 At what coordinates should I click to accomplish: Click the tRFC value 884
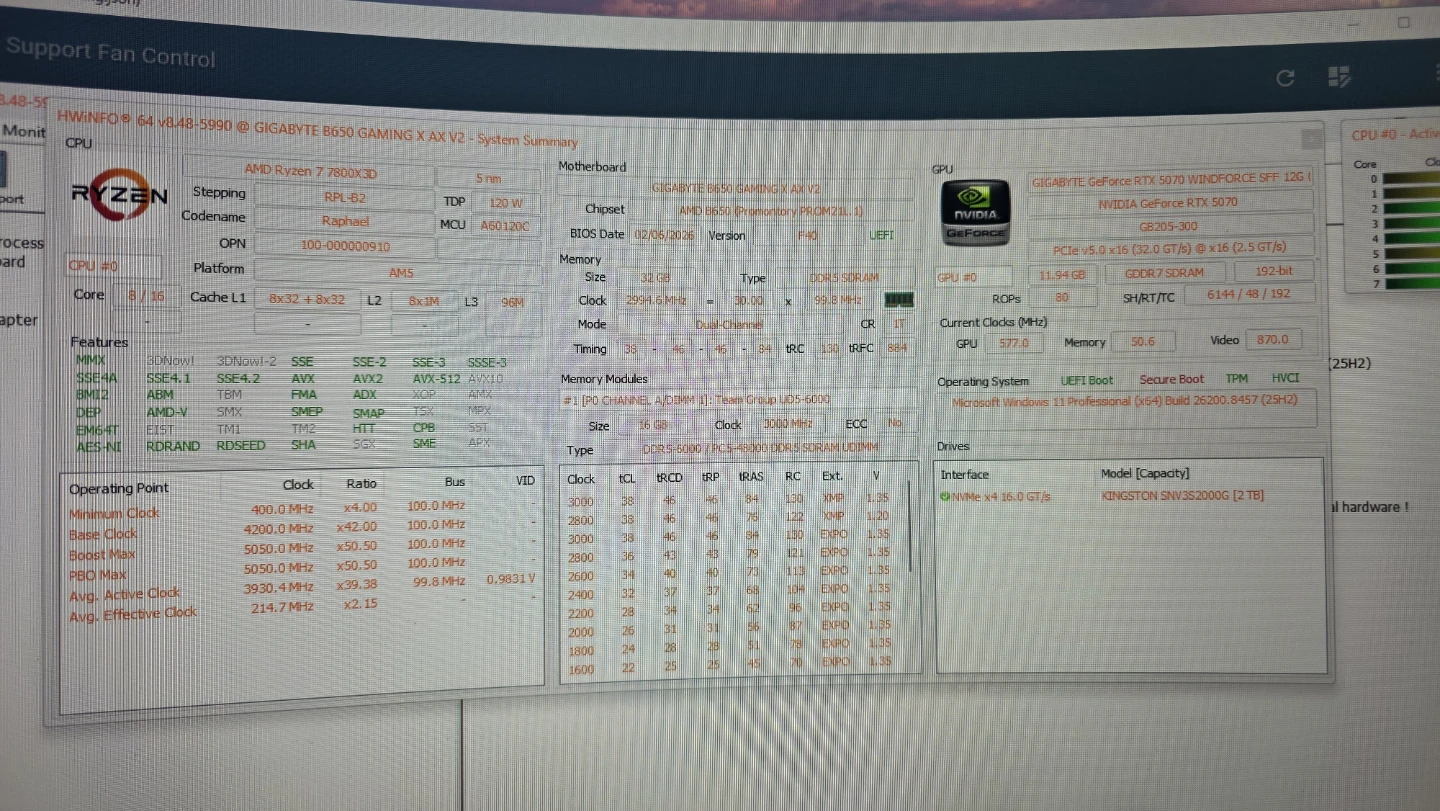(897, 348)
